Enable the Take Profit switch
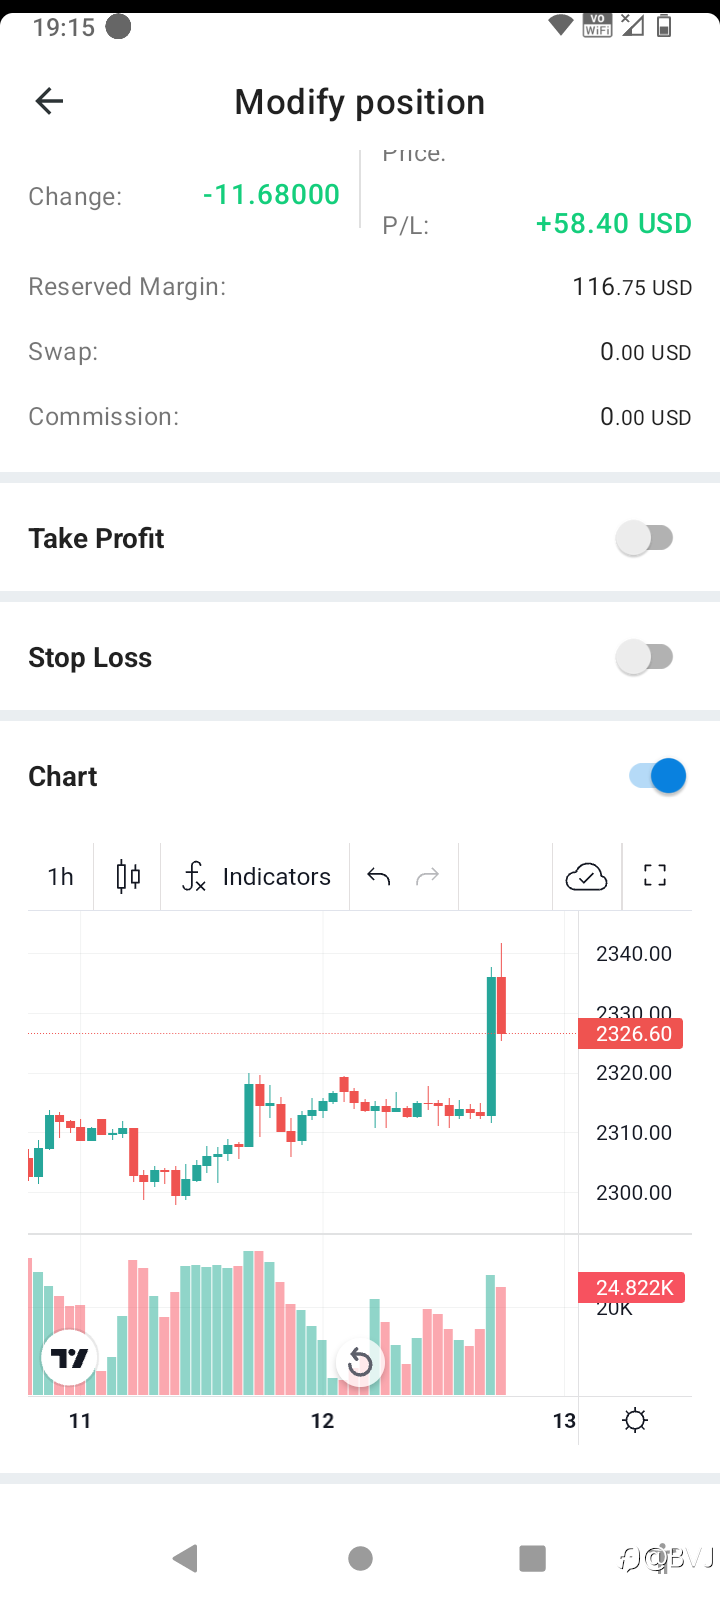720x1600 pixels. 645,538
